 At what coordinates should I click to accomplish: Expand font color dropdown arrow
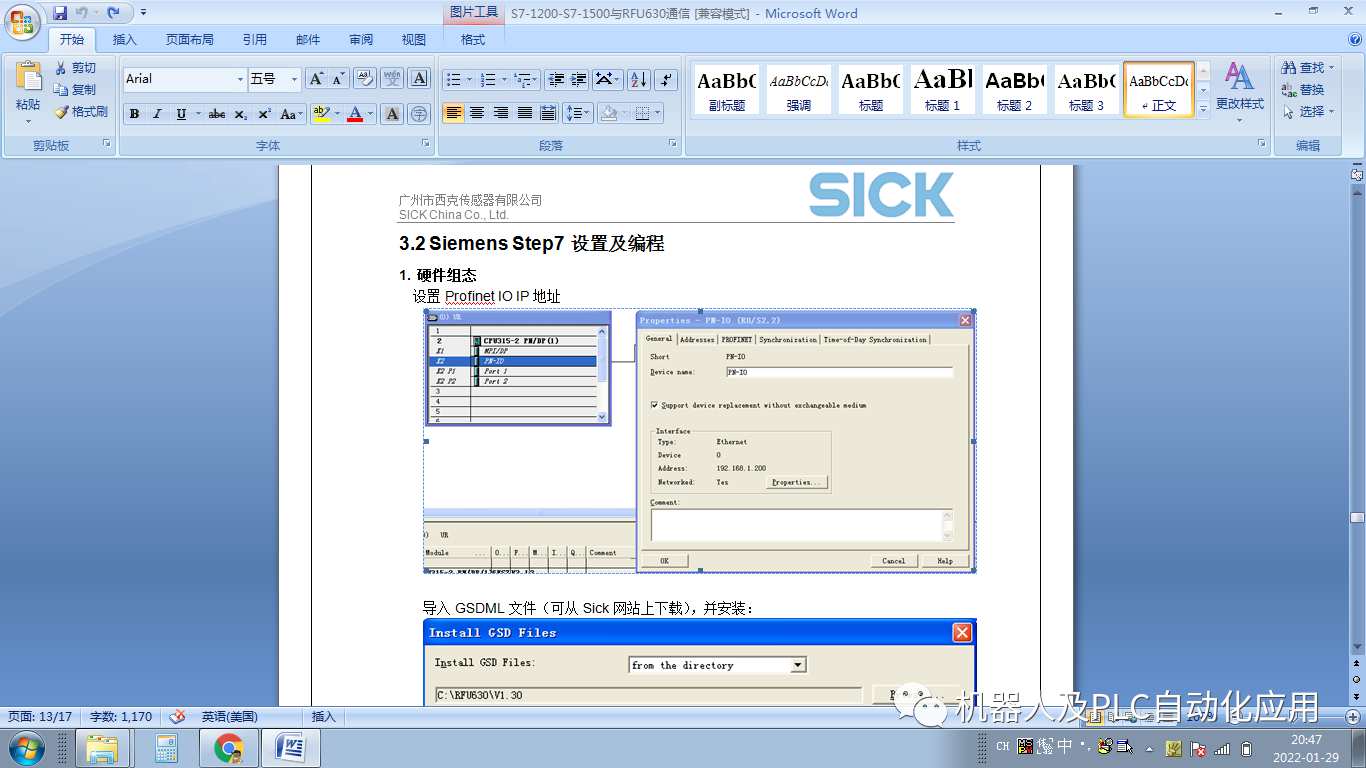(x=371, y=114)
